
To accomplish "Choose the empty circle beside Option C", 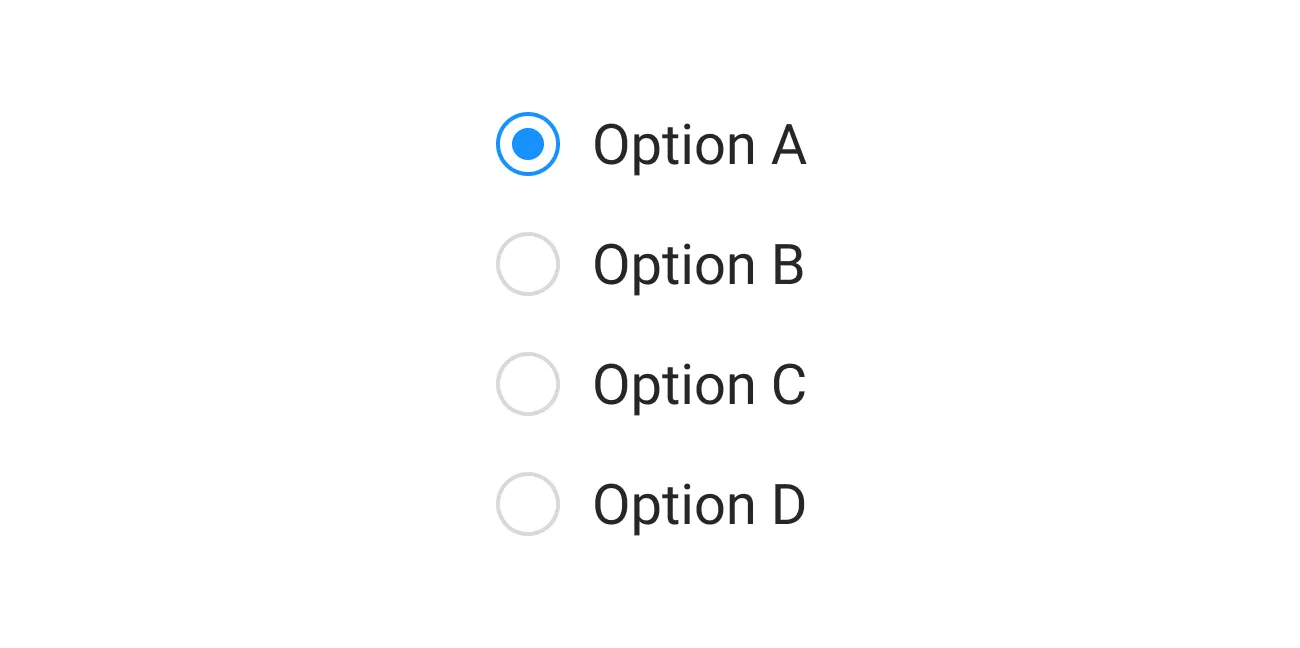I will pos(528,384).
